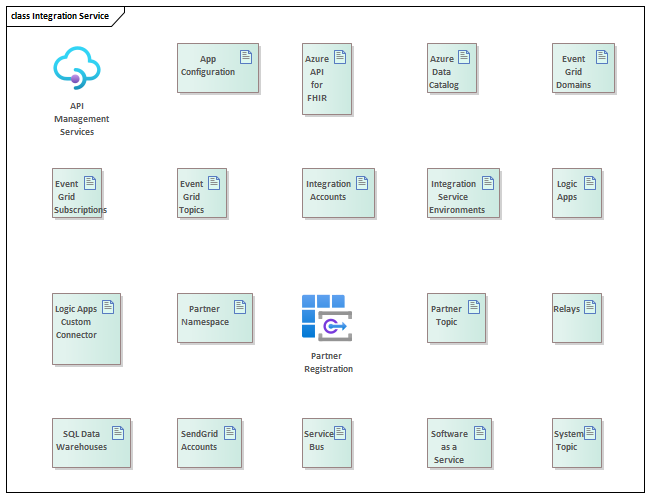This screenshot has width=650, height=498.
Task: Select the 'Event Grid Domains' label
Action: 573,72
